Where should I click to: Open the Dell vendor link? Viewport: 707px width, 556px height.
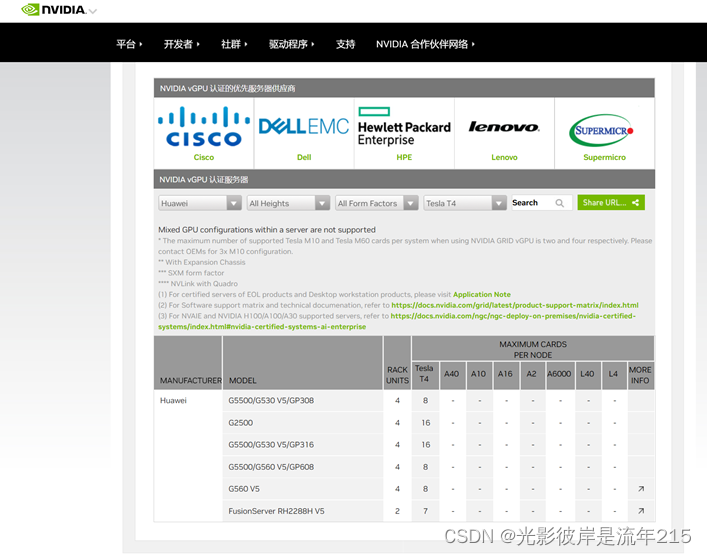coord(304,157)
